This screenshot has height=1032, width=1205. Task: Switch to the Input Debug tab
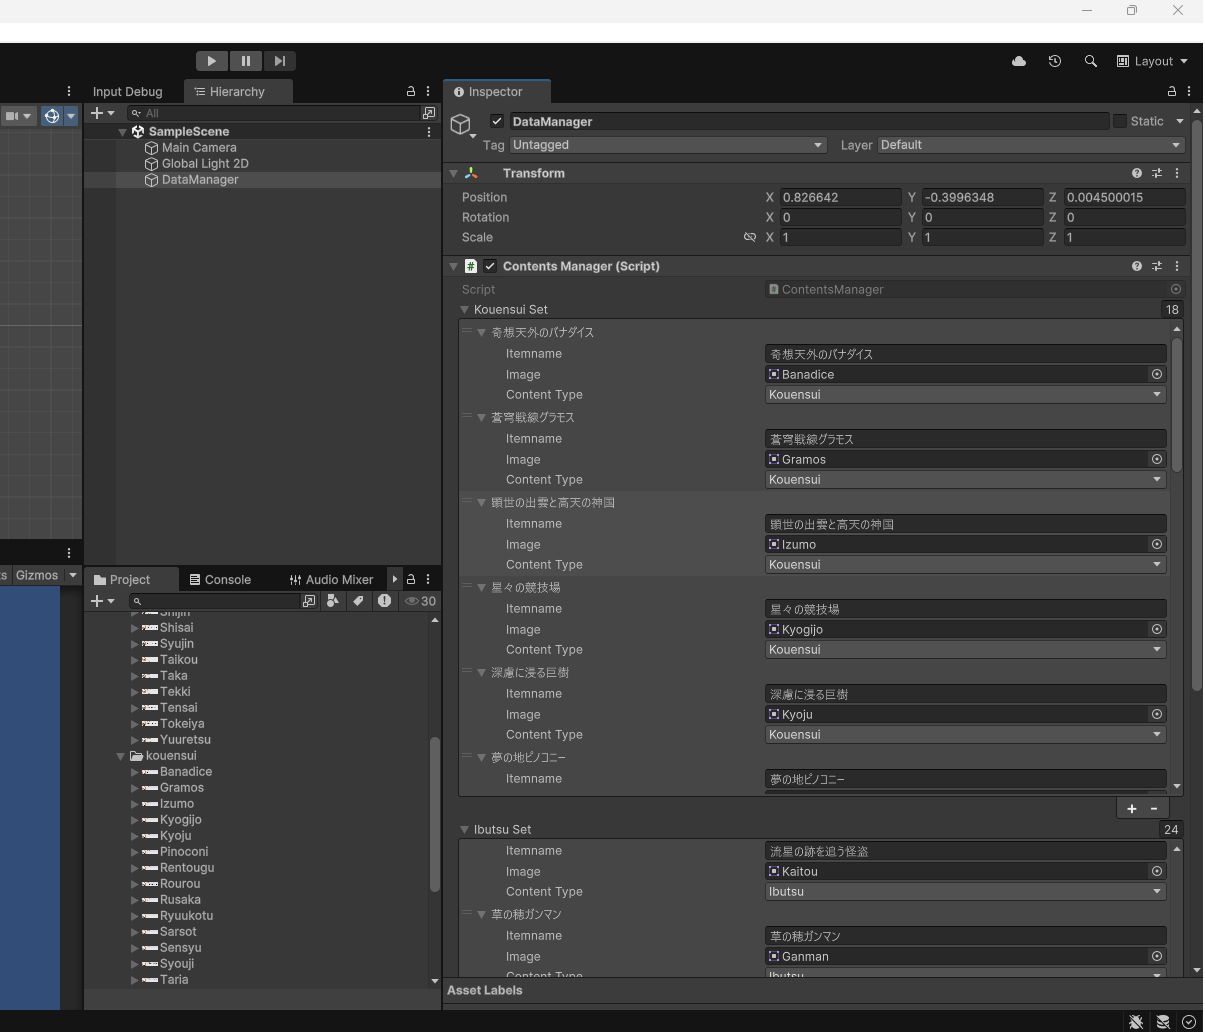pyautogui.click(x=127, y=91)
